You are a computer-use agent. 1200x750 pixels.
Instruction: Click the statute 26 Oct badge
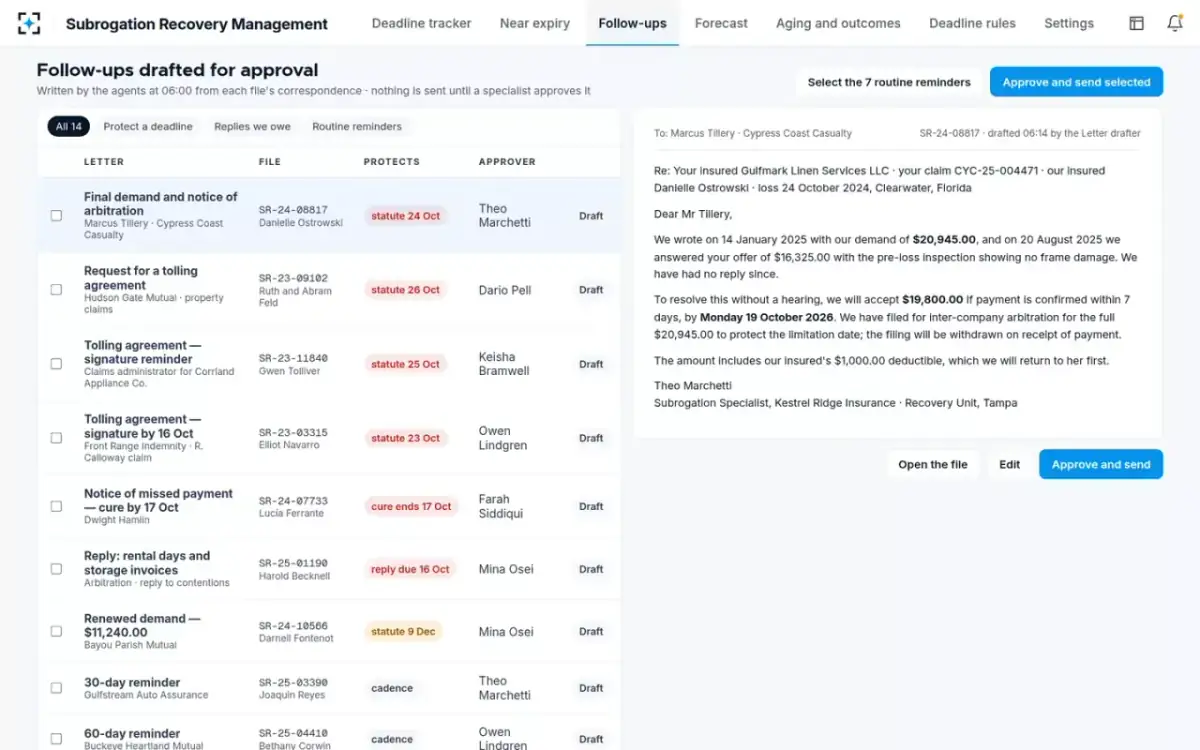tap(405, 290)
